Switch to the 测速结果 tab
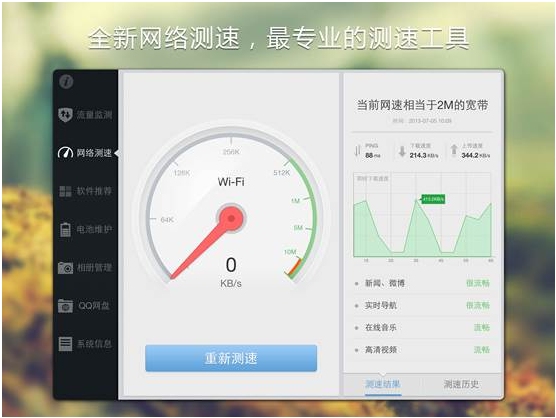This screenshot has height=418, width=556. [x=383, y=384]
